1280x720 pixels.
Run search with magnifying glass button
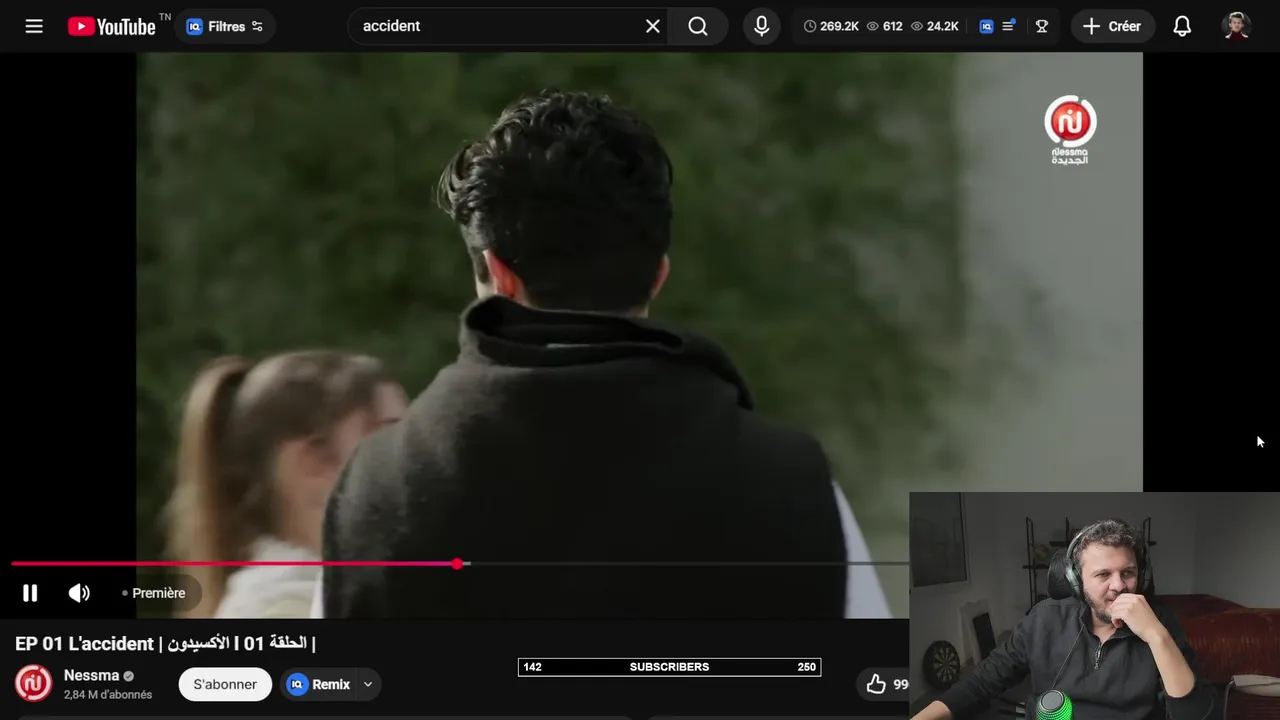[x=698, y=26]
